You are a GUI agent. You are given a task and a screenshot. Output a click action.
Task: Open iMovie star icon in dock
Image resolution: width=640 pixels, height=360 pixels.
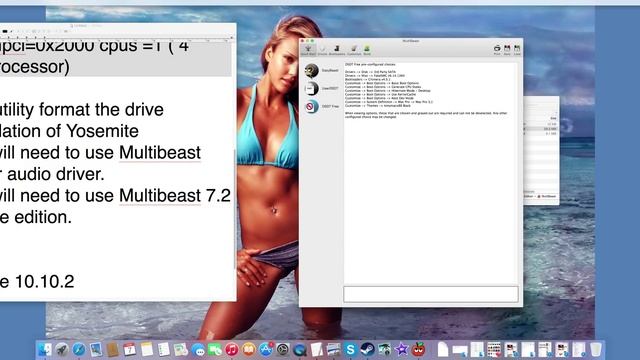click(x=402, y=349)
